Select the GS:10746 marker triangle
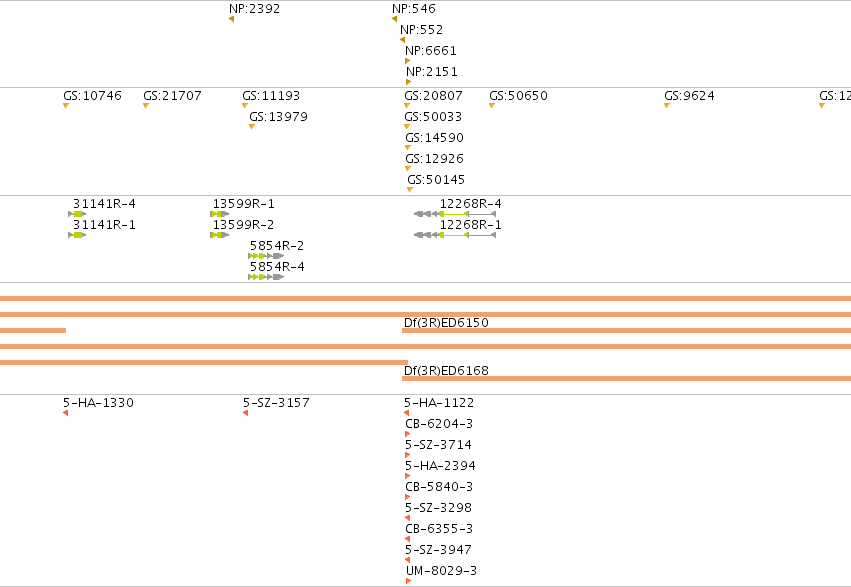 tap(66, 106)
